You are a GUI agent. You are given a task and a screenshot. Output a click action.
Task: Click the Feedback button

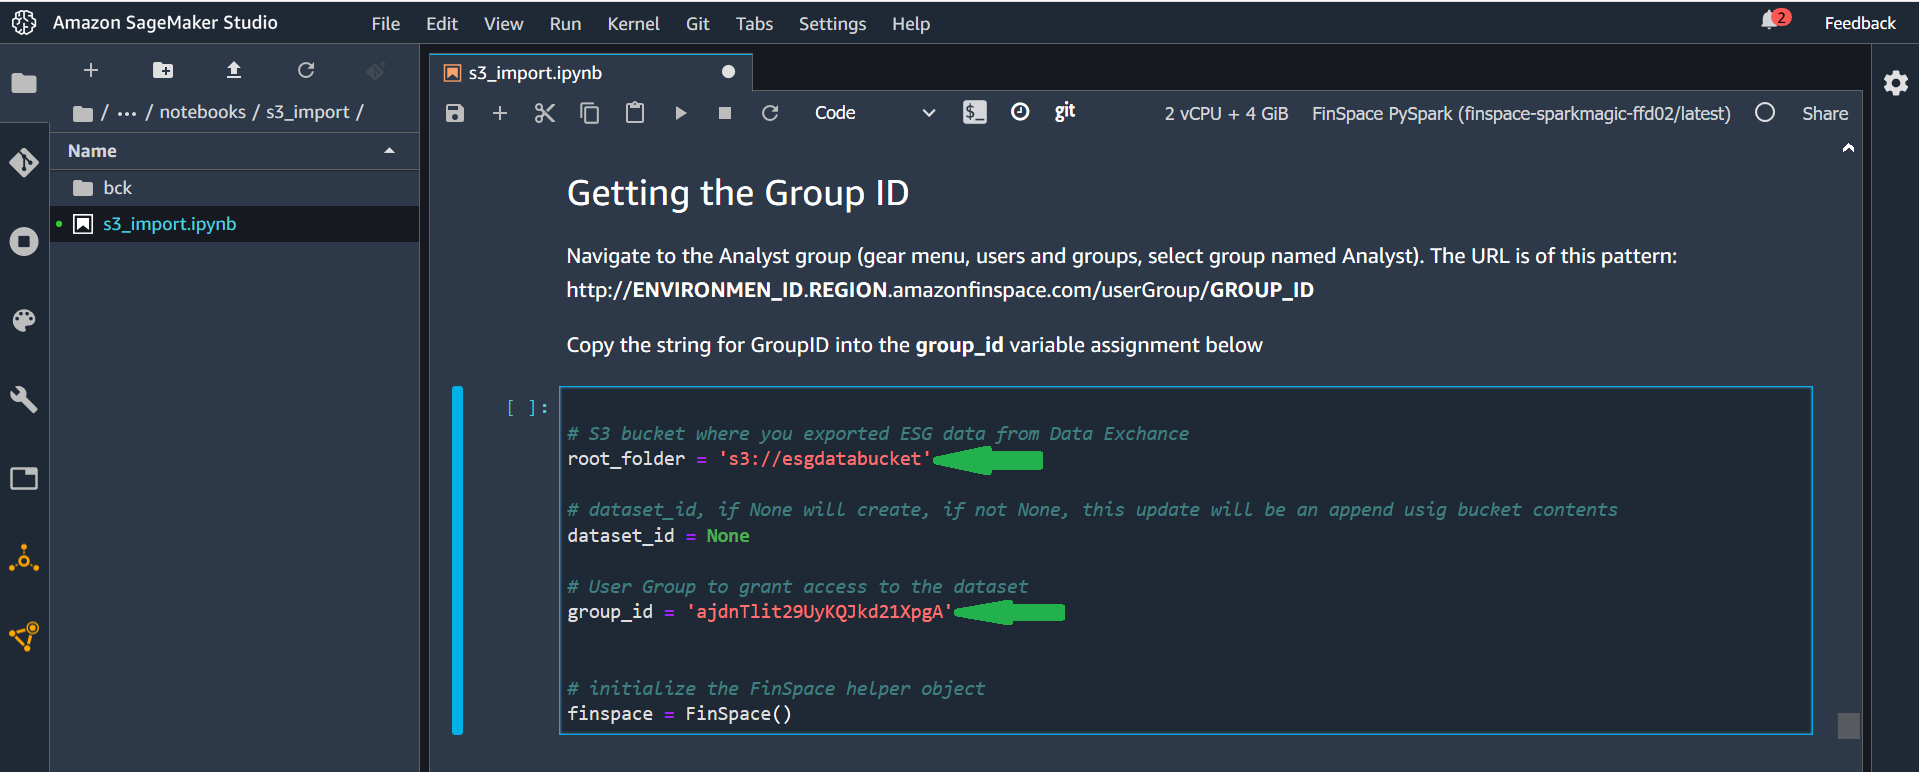(x=1860, y=23)
